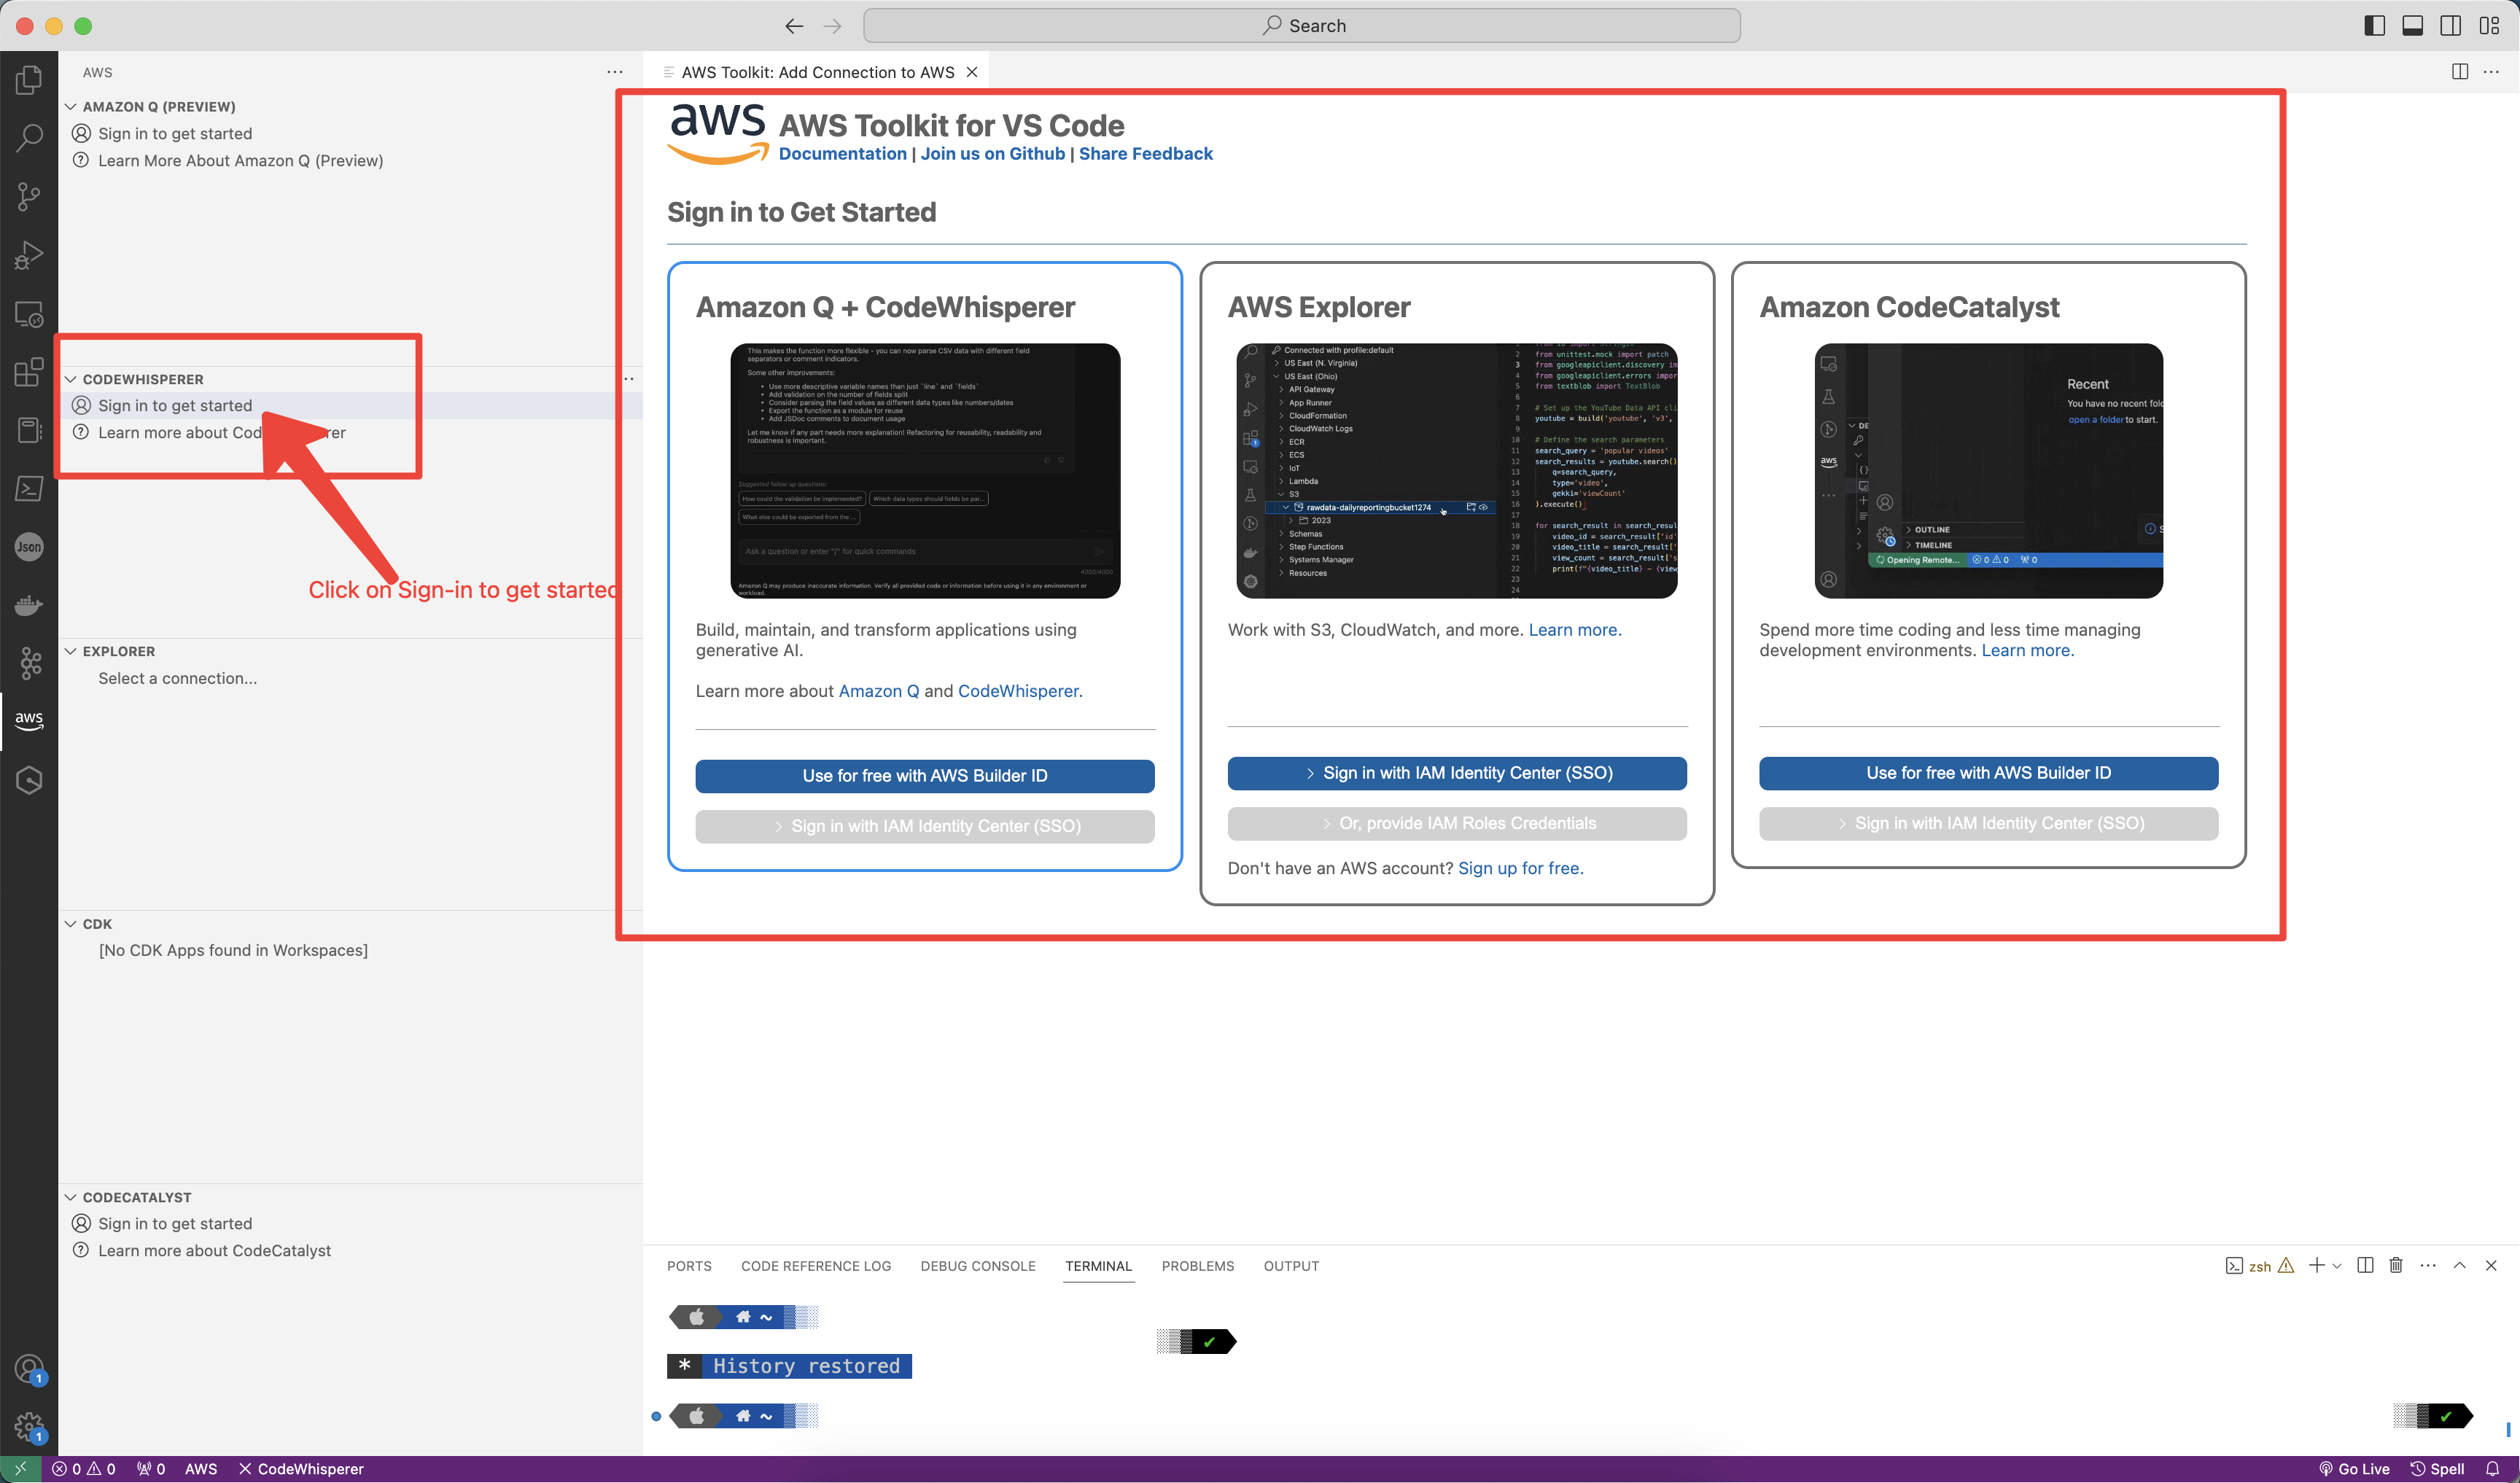This screenshot has width=2520, height=1483.
Task: Toggle the primary side bar layout button
Action: [2374, 26]
